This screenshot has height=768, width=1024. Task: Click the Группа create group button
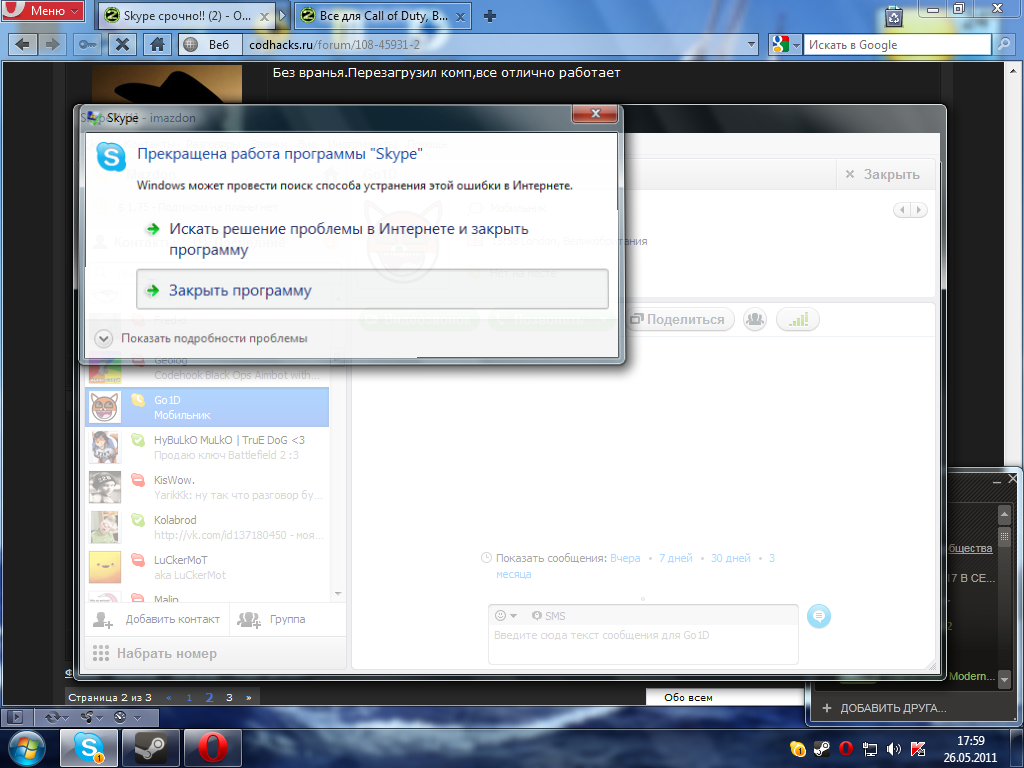click(x=272, y=619)
